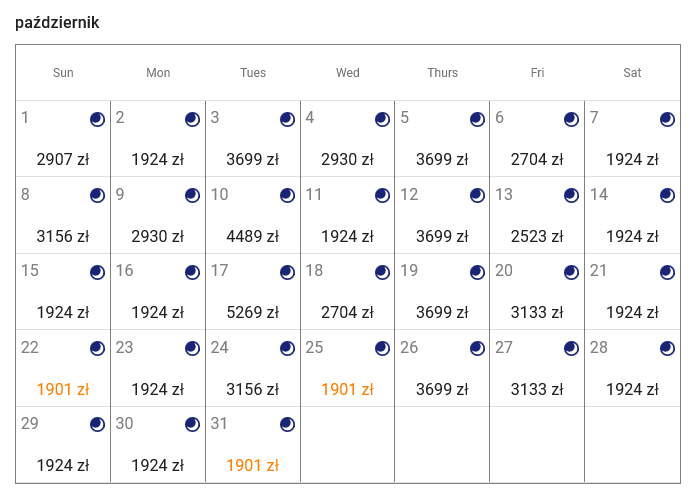The height and width of the screenshot is (490, 691).
Task: Click the moon icon on day 24
Action: coord(287,349)
